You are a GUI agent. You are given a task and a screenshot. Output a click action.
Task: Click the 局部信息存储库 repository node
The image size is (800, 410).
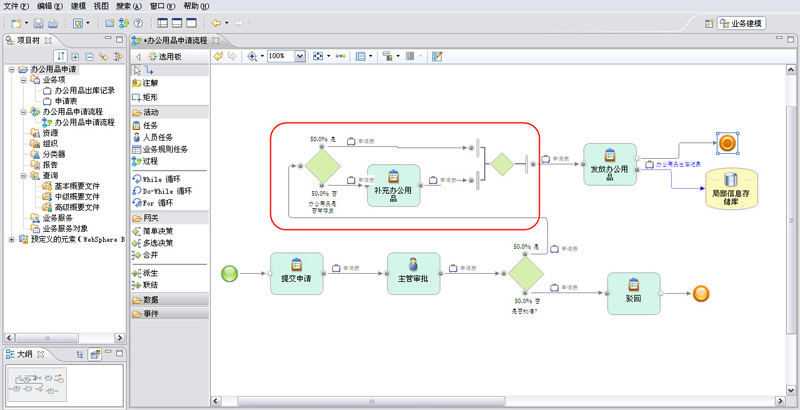coord(732,188)
